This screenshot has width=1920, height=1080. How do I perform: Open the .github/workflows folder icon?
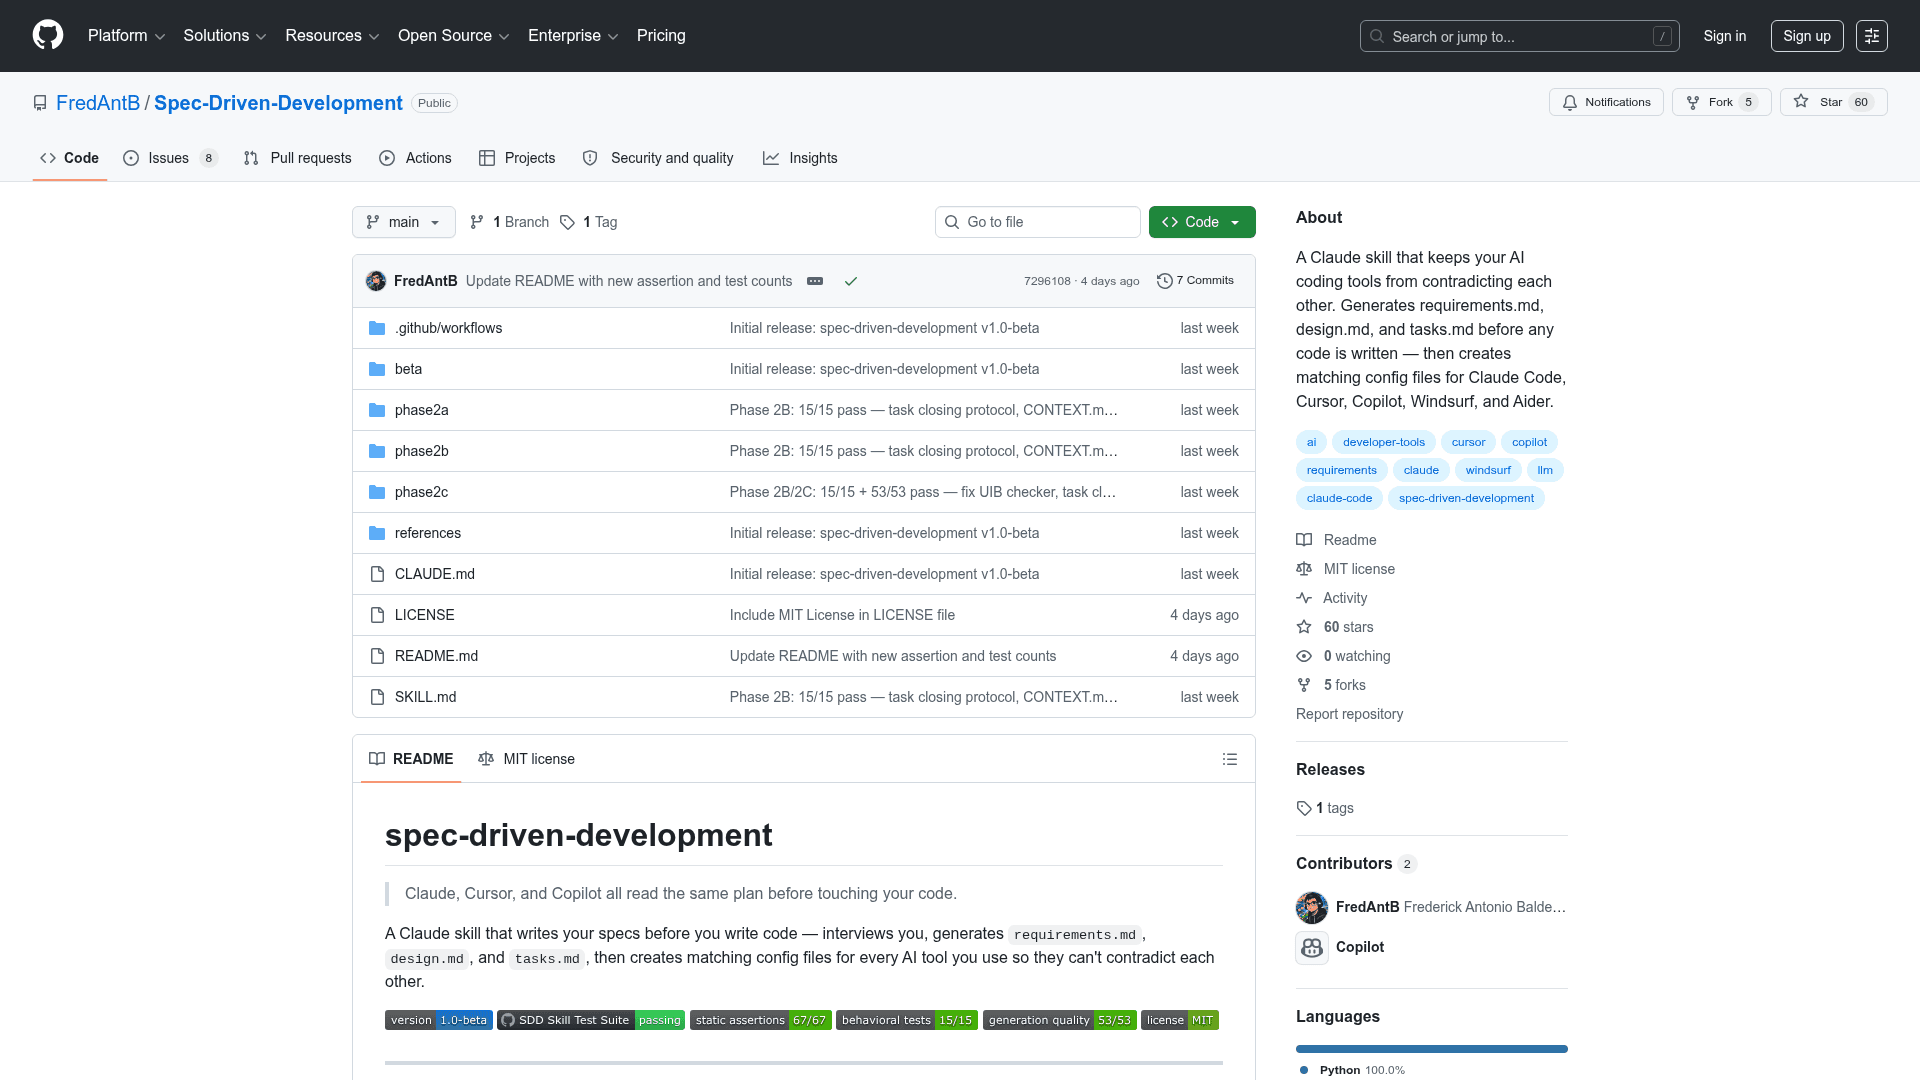click(377, 328)
